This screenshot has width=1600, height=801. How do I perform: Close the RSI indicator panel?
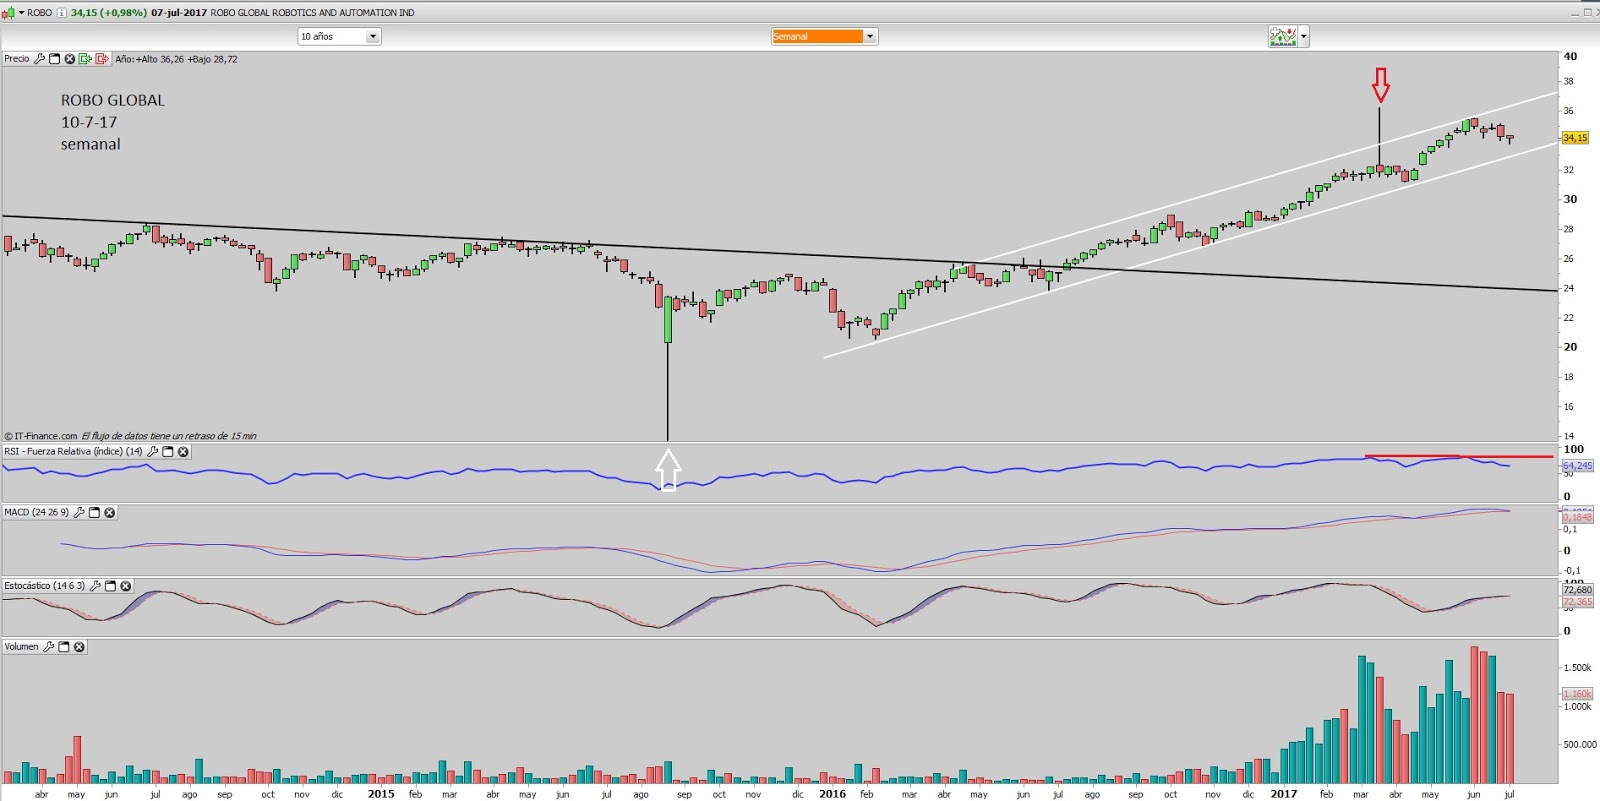tap(183, 452)
